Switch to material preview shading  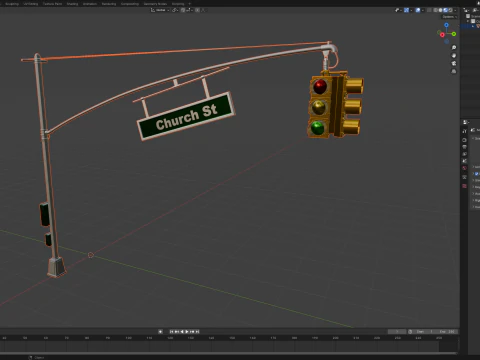[x=445, y=10]
